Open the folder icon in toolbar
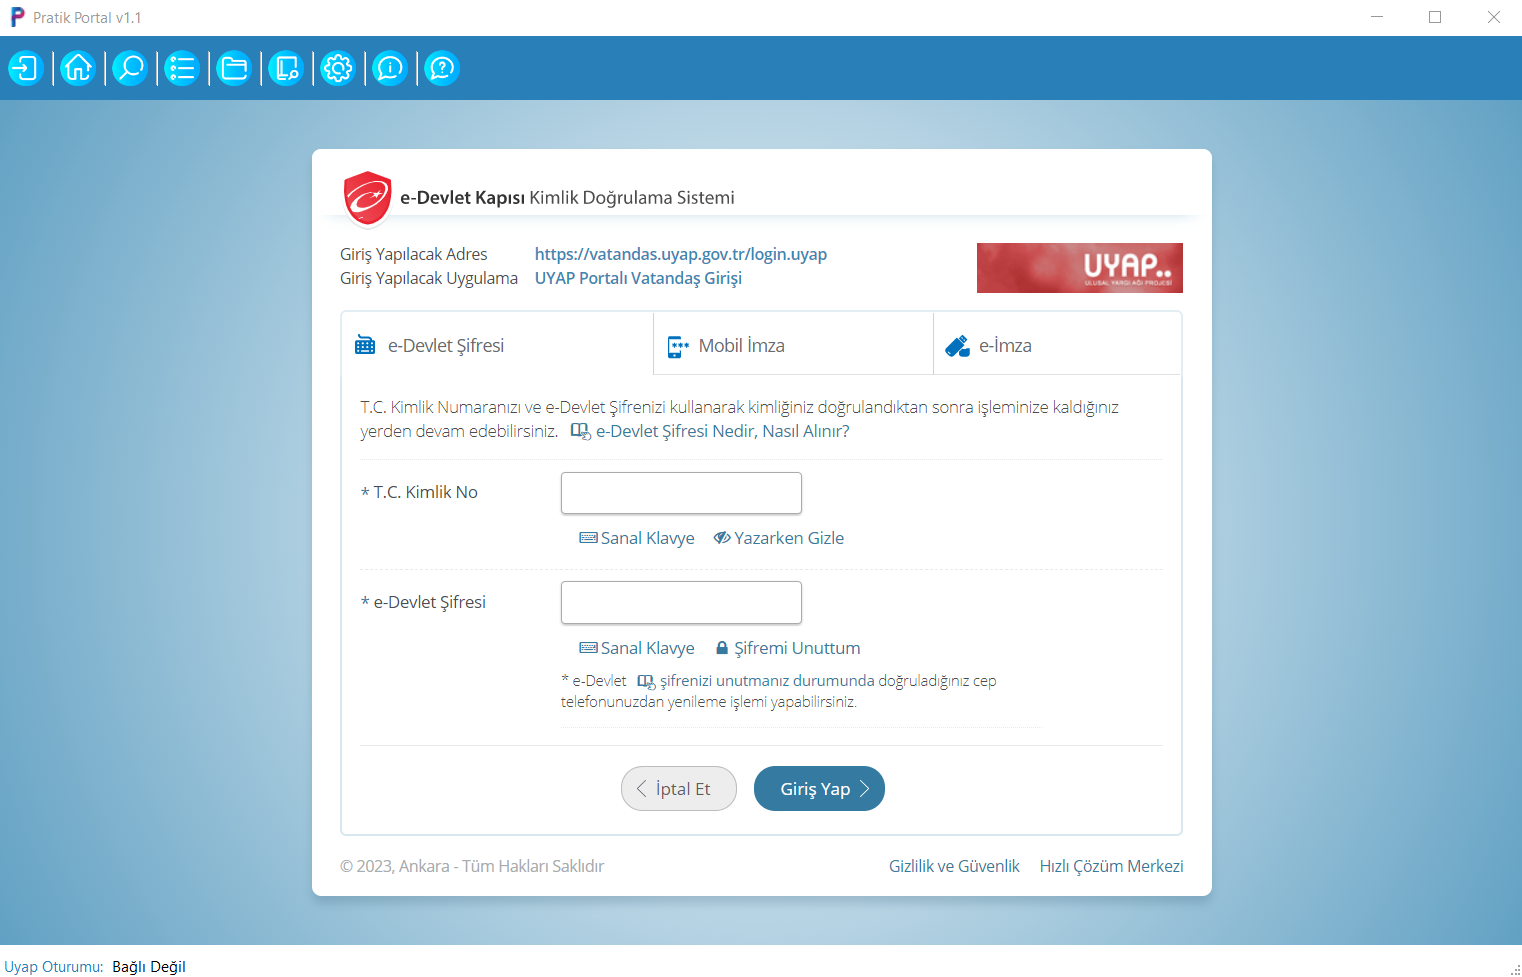 coord(233,68)
